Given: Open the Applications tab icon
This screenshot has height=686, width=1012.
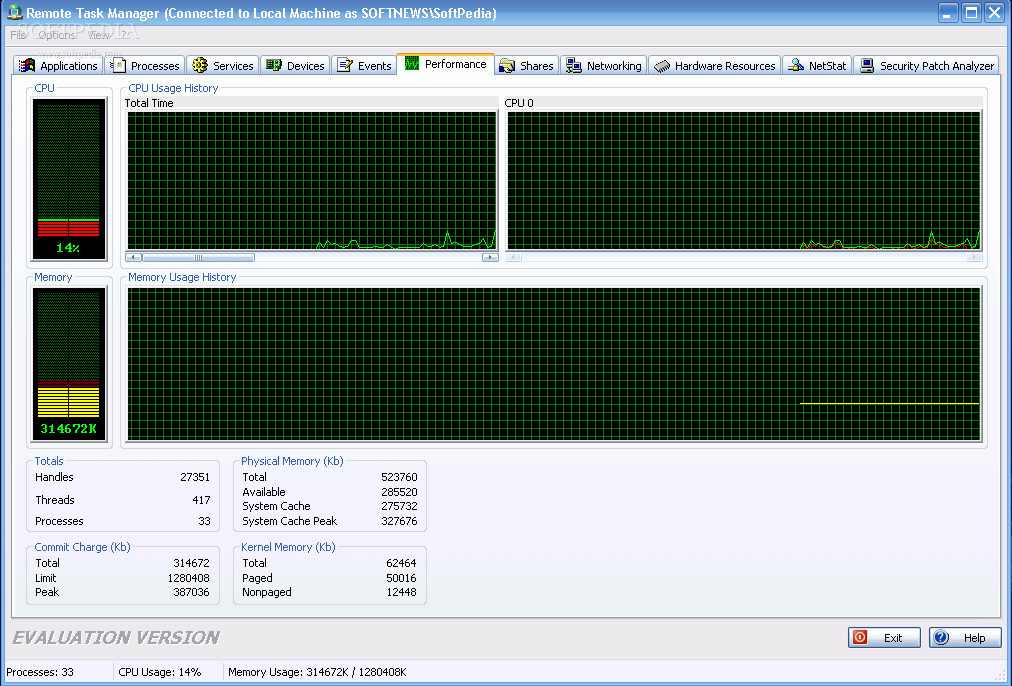Looking at the screenshot, I should pyautogui.click(x=26, y=65).
